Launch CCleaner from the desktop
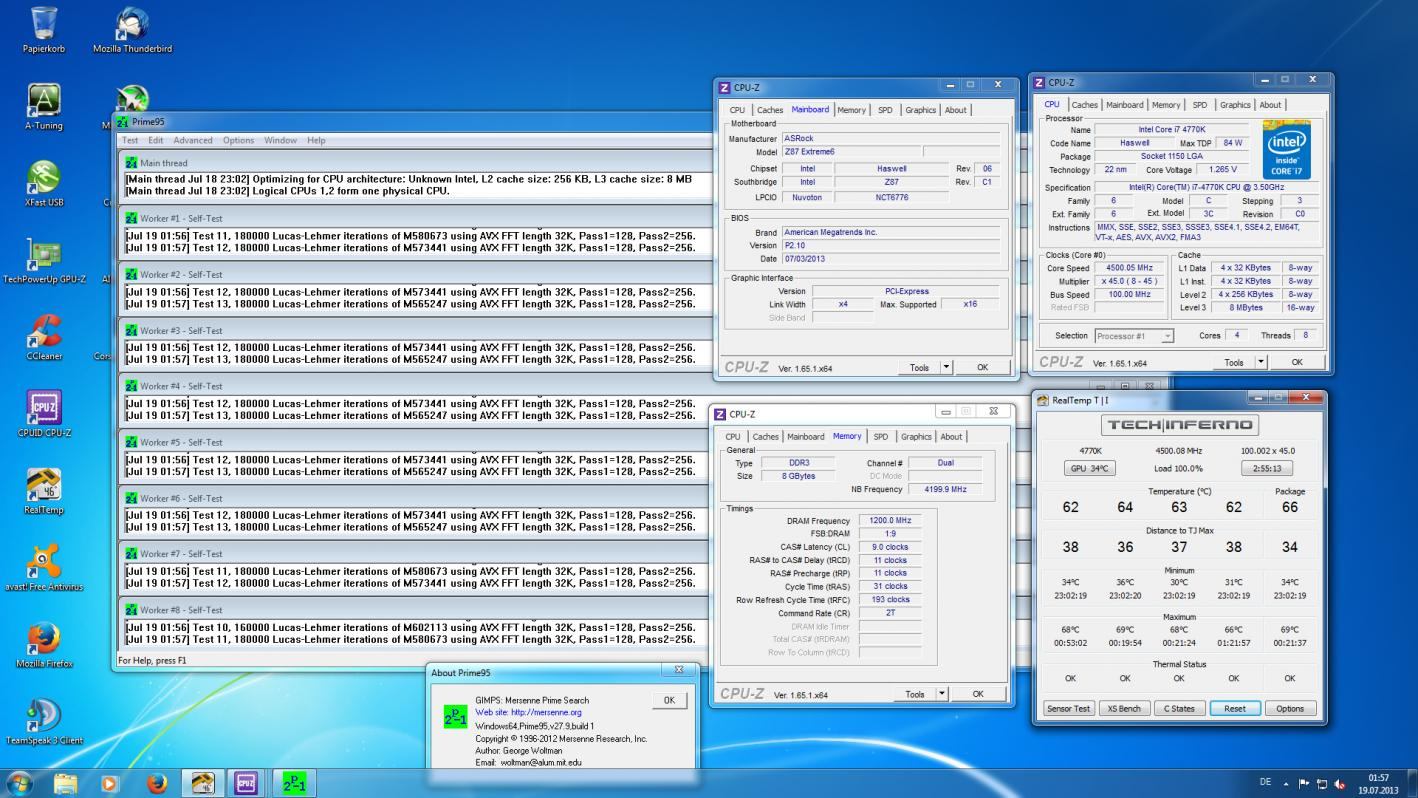This screenshot has width=1418, height=798. pyautogui.click(x=44, y=338)
